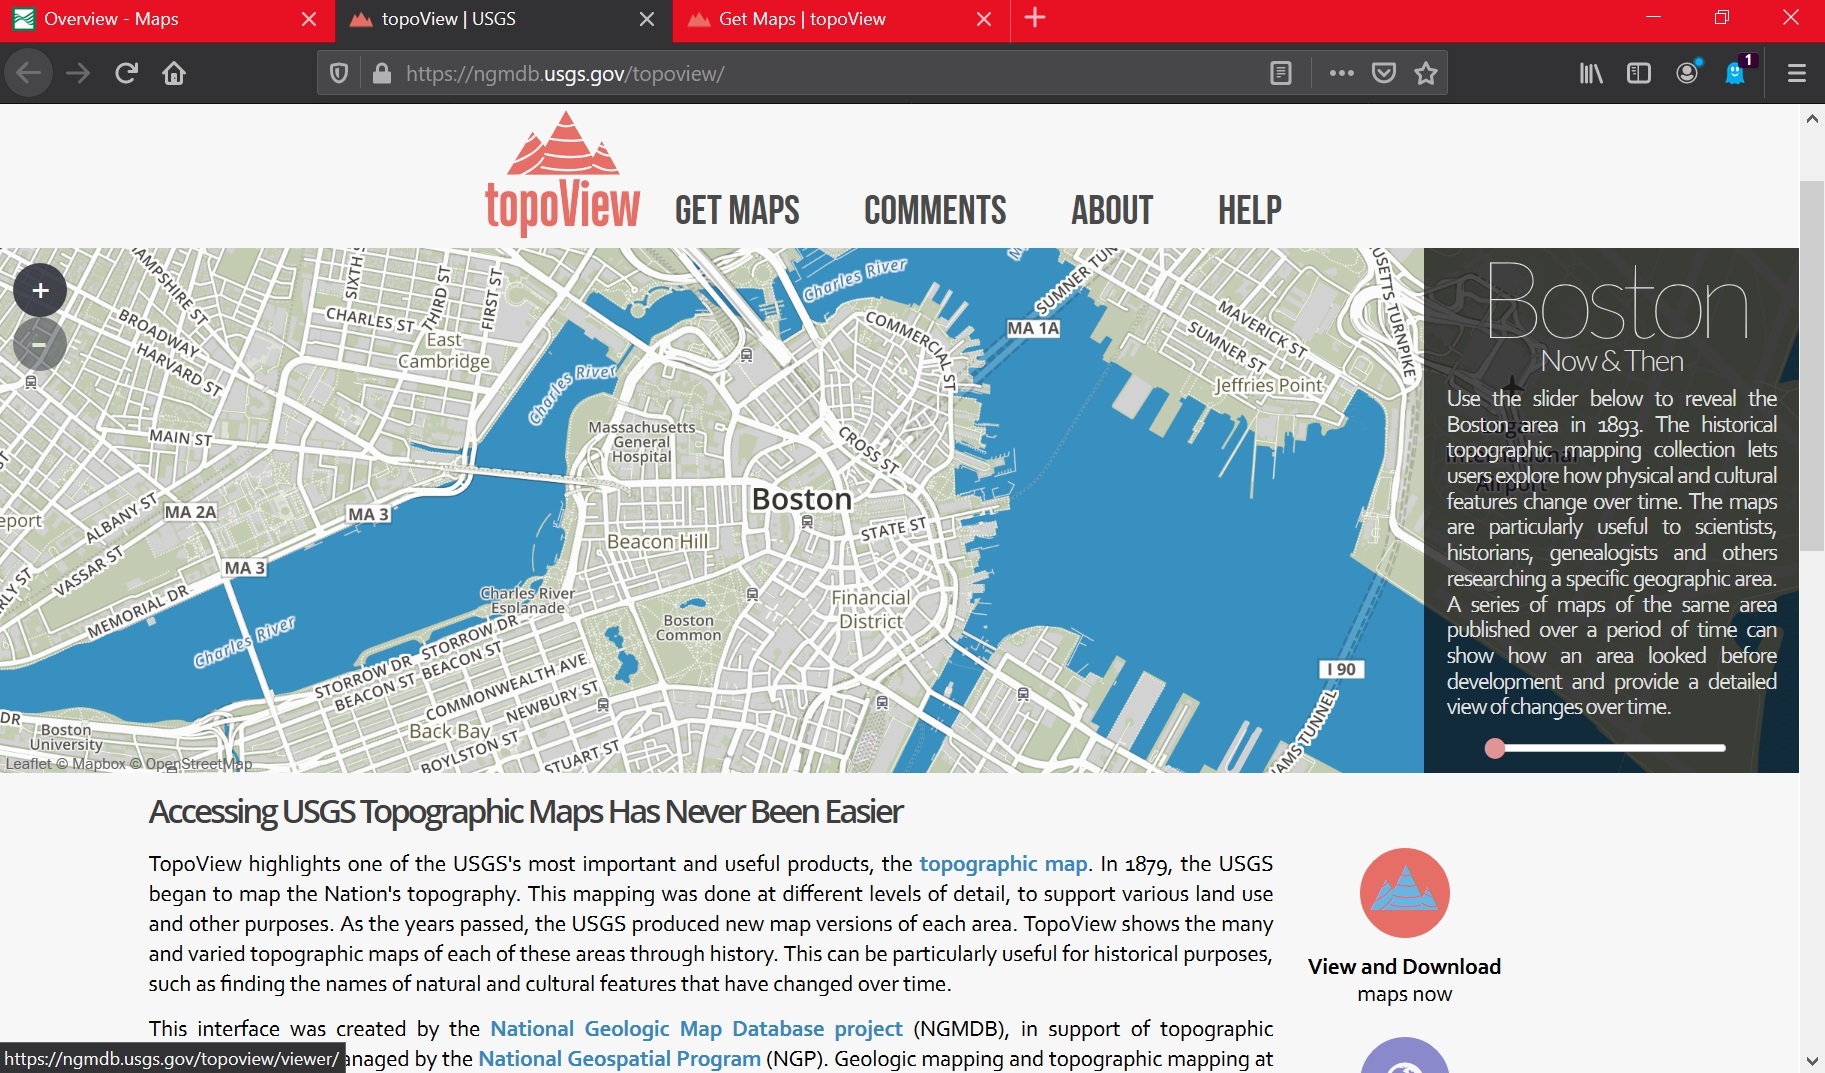1825x1073 pixels.
Task: Click the Charles River Esplanade label
Action: coord(528,600)
